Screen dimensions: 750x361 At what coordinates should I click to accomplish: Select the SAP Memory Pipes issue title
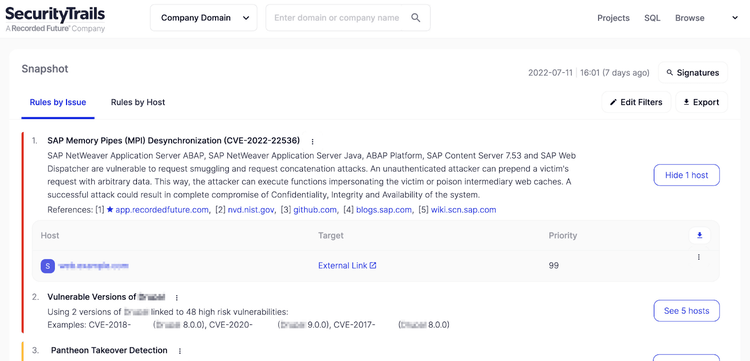pyautogui.click(x=174, y=141)
